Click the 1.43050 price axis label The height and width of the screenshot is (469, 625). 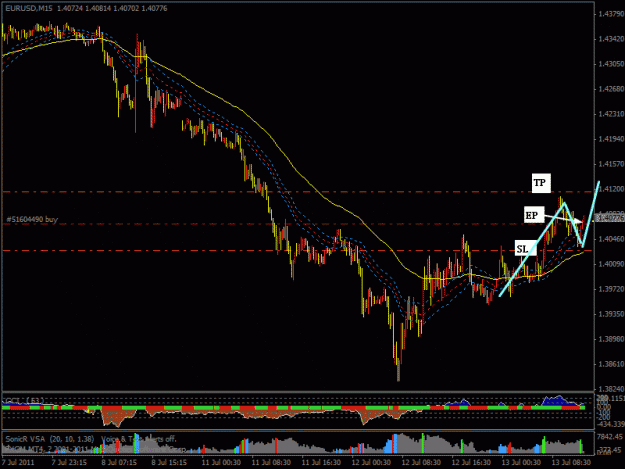[x=611, y=64]
